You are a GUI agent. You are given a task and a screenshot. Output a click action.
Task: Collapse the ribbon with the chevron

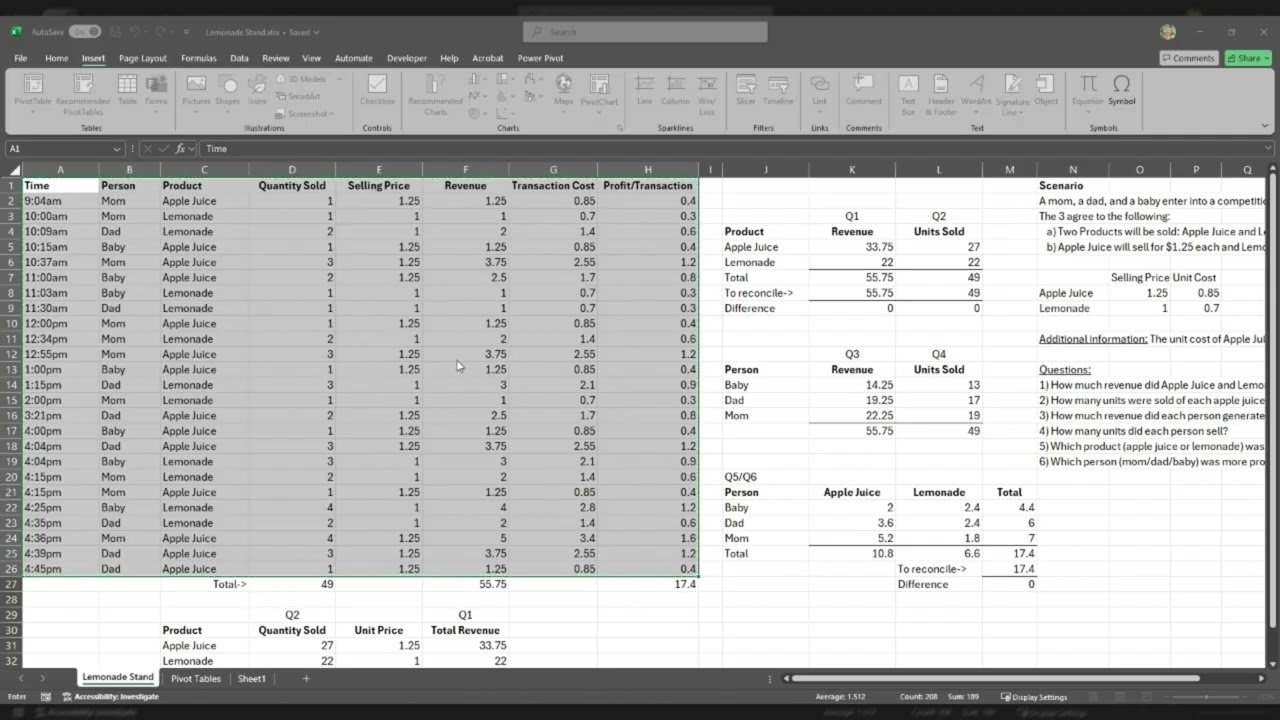pyautogui.click(x=1266, y=128)
